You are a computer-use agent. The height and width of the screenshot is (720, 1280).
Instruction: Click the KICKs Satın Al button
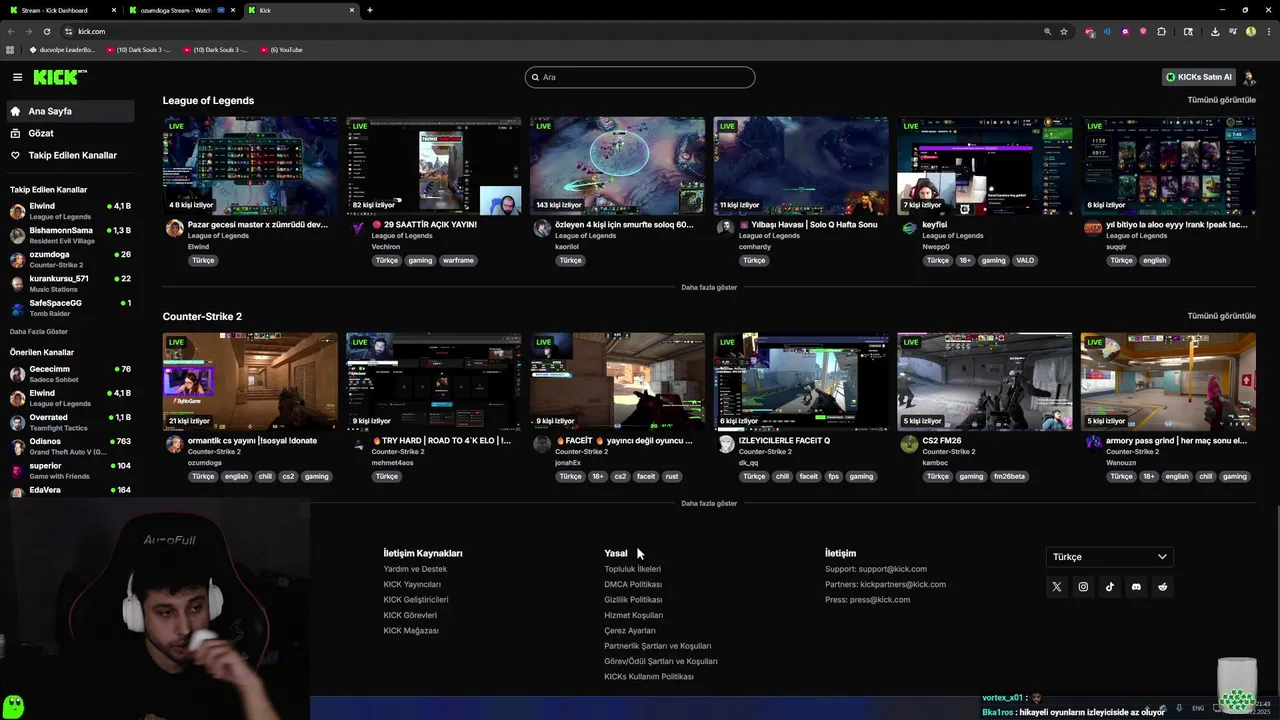(1198, 77)
